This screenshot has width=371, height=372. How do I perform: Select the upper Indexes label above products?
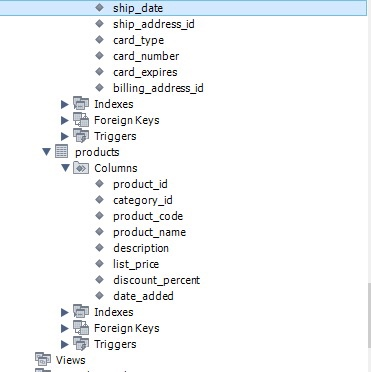tap(114, 104)
